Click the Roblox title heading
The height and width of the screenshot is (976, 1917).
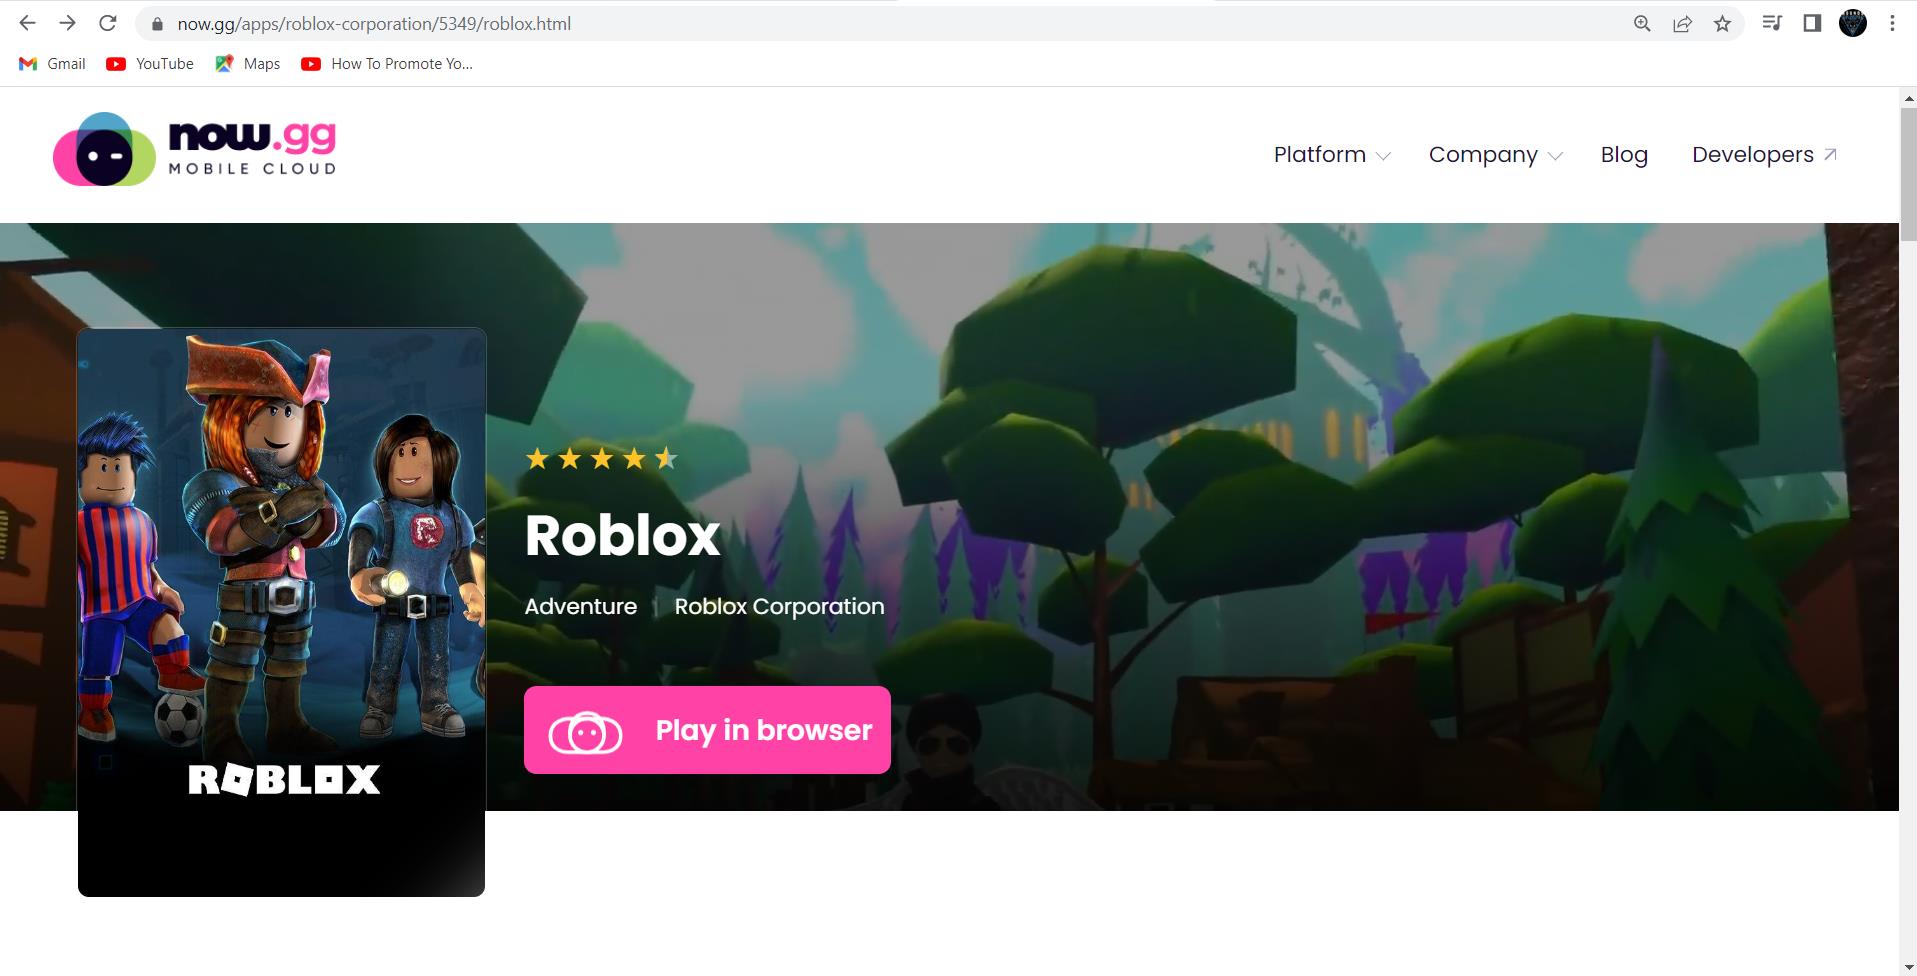pos(622,535)
